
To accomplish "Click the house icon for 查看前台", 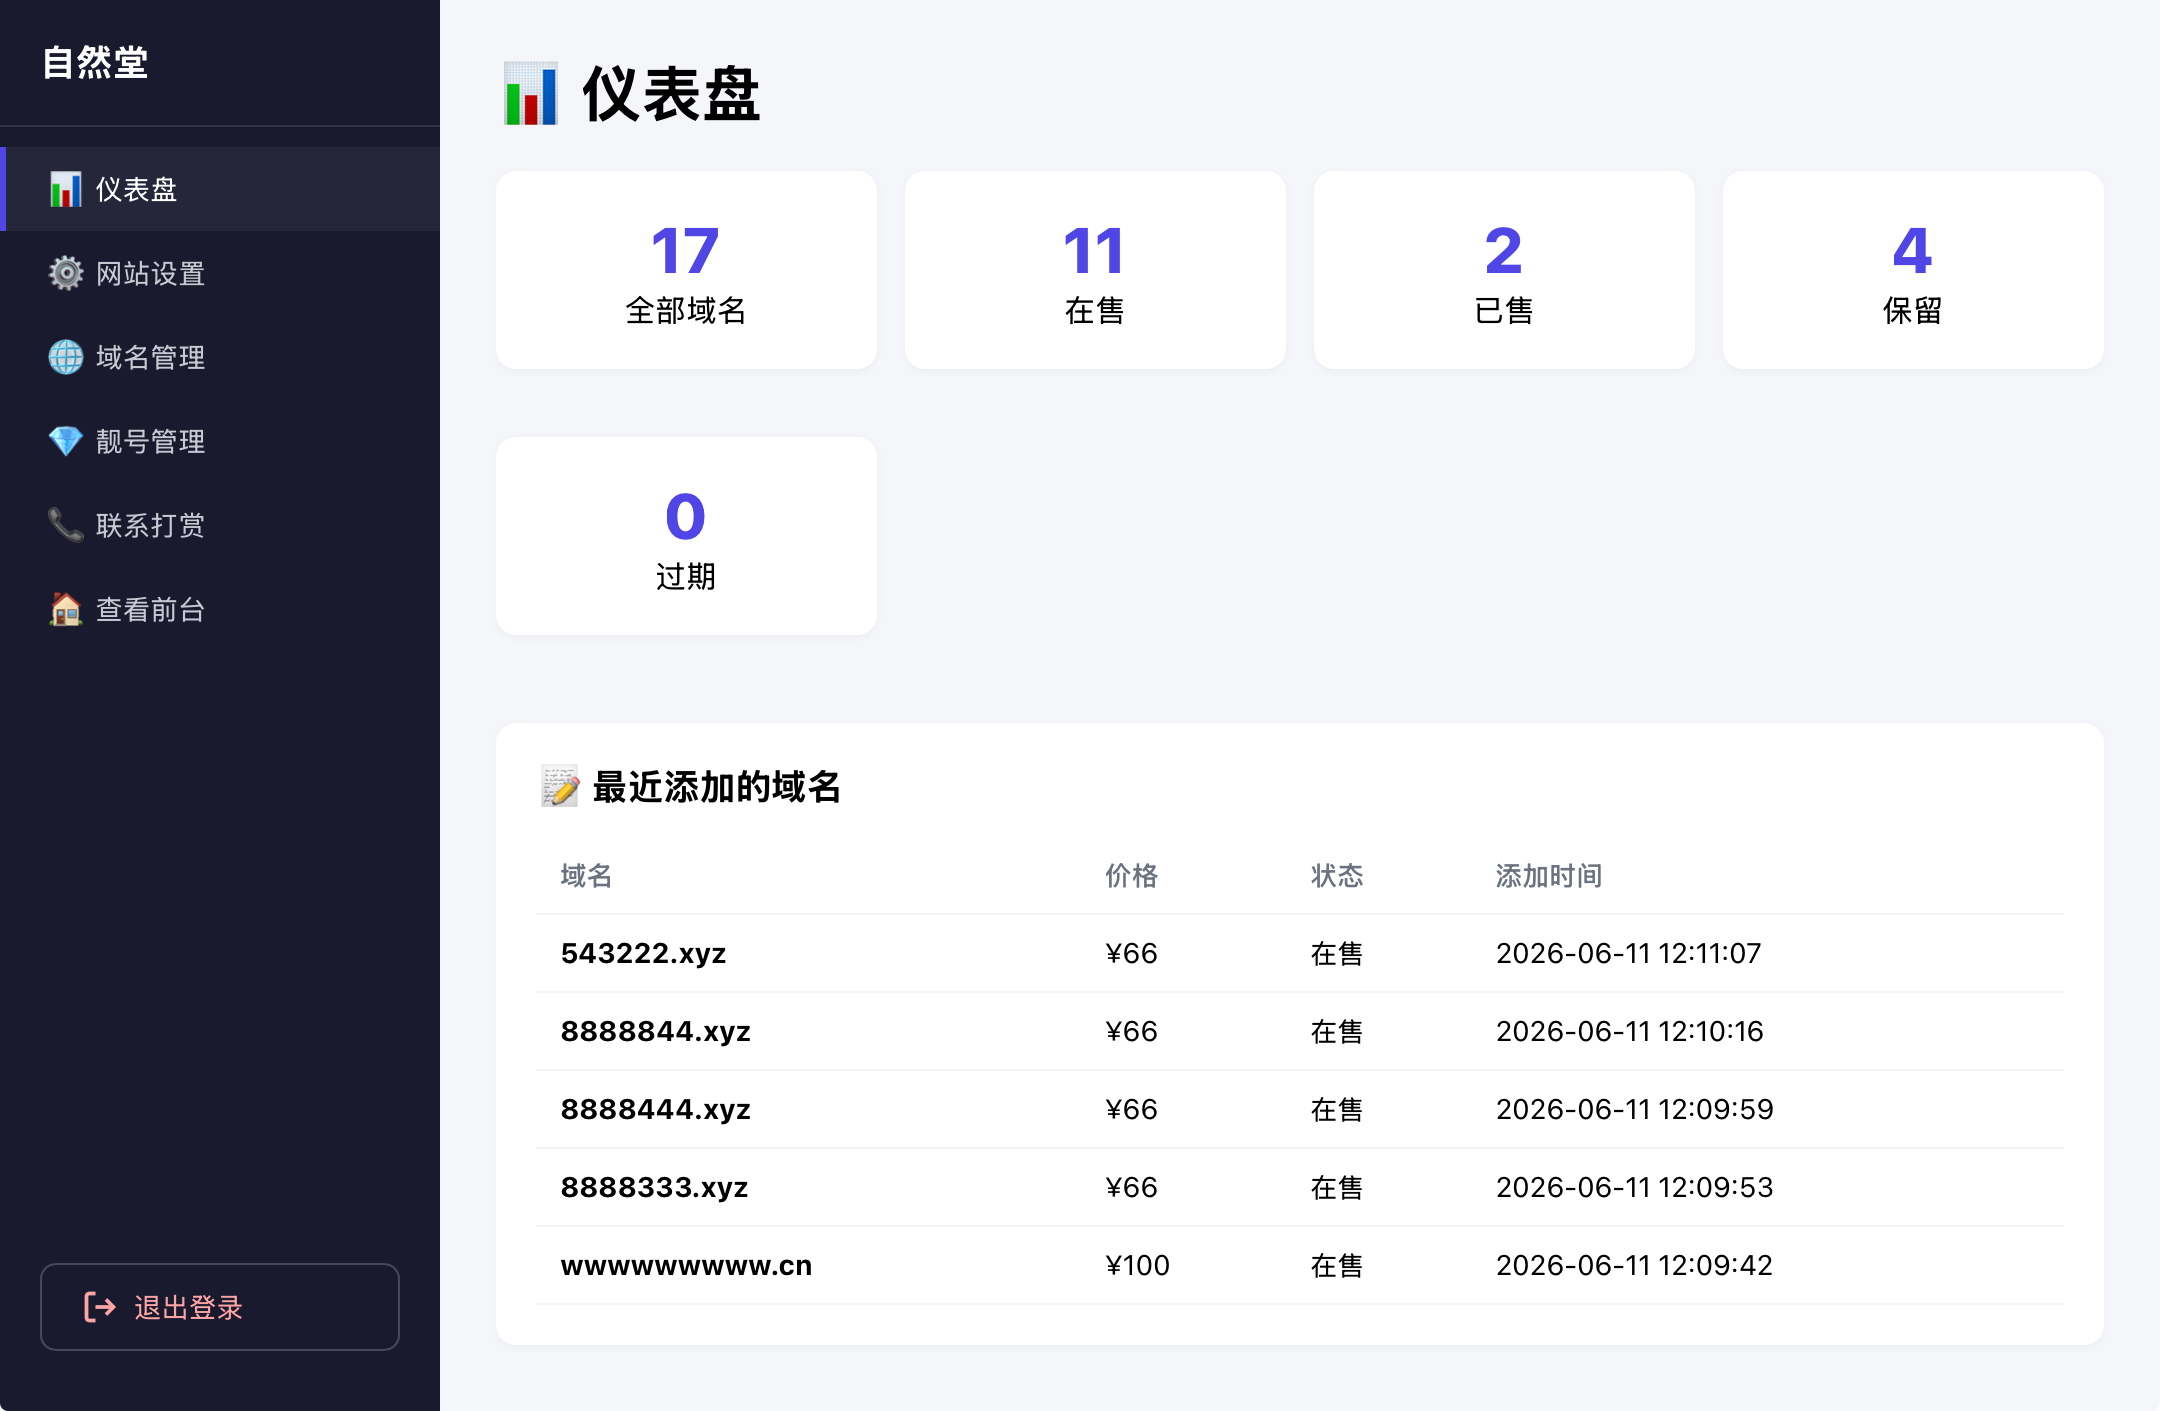I will tap(66, 609).
